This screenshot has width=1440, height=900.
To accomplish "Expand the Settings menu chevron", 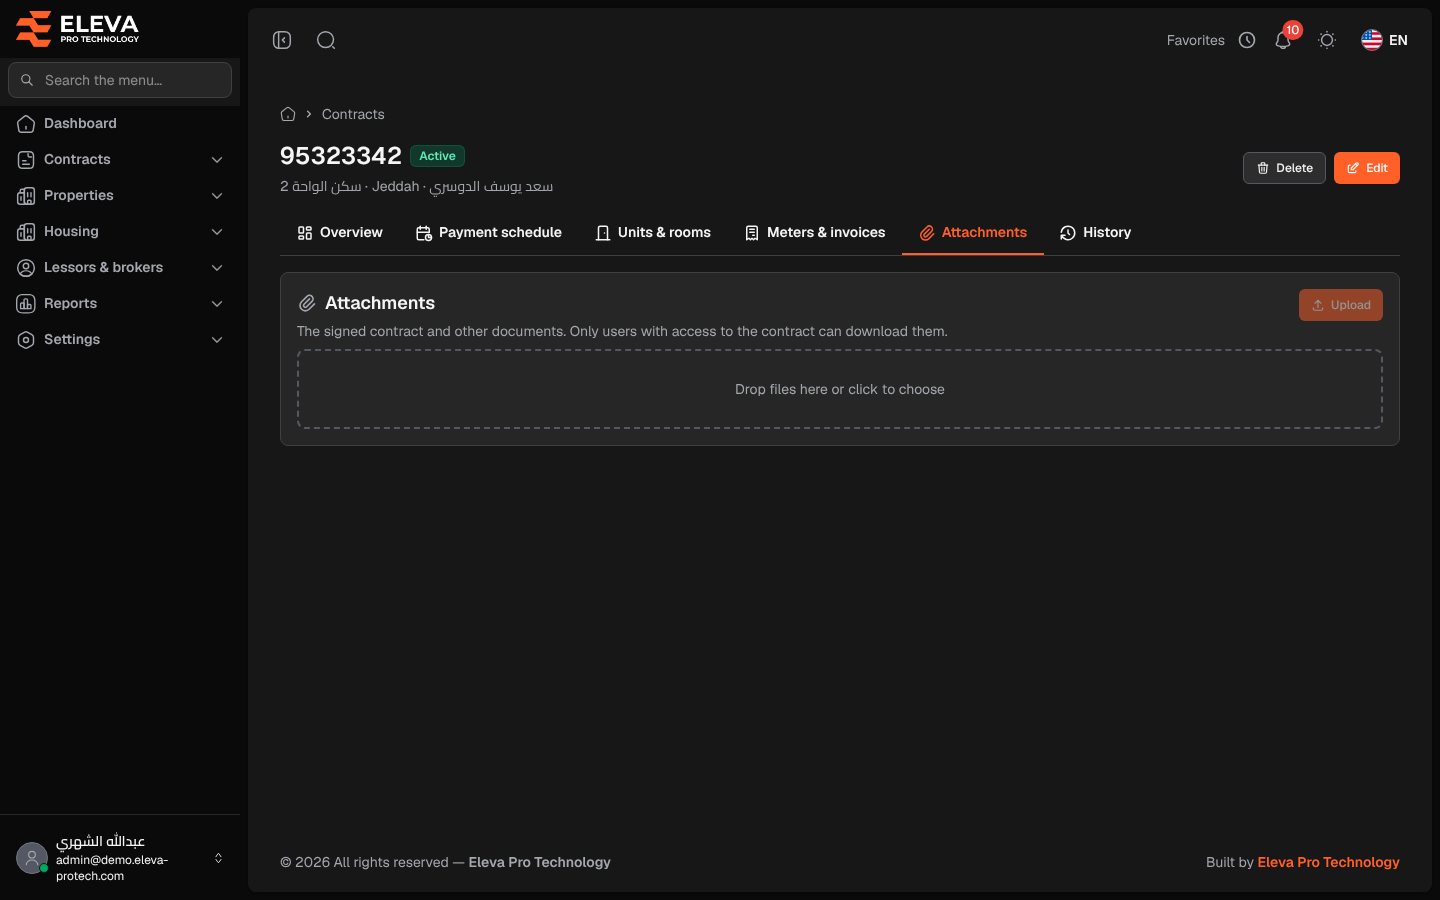I will point(217,340).
